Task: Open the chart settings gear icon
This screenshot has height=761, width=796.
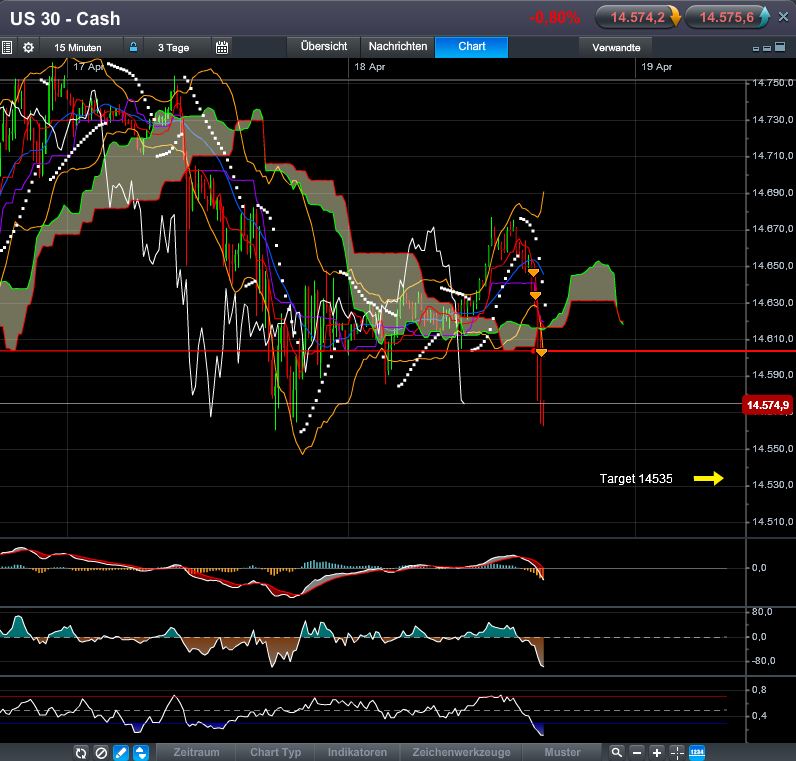Action: pos(28,48)
